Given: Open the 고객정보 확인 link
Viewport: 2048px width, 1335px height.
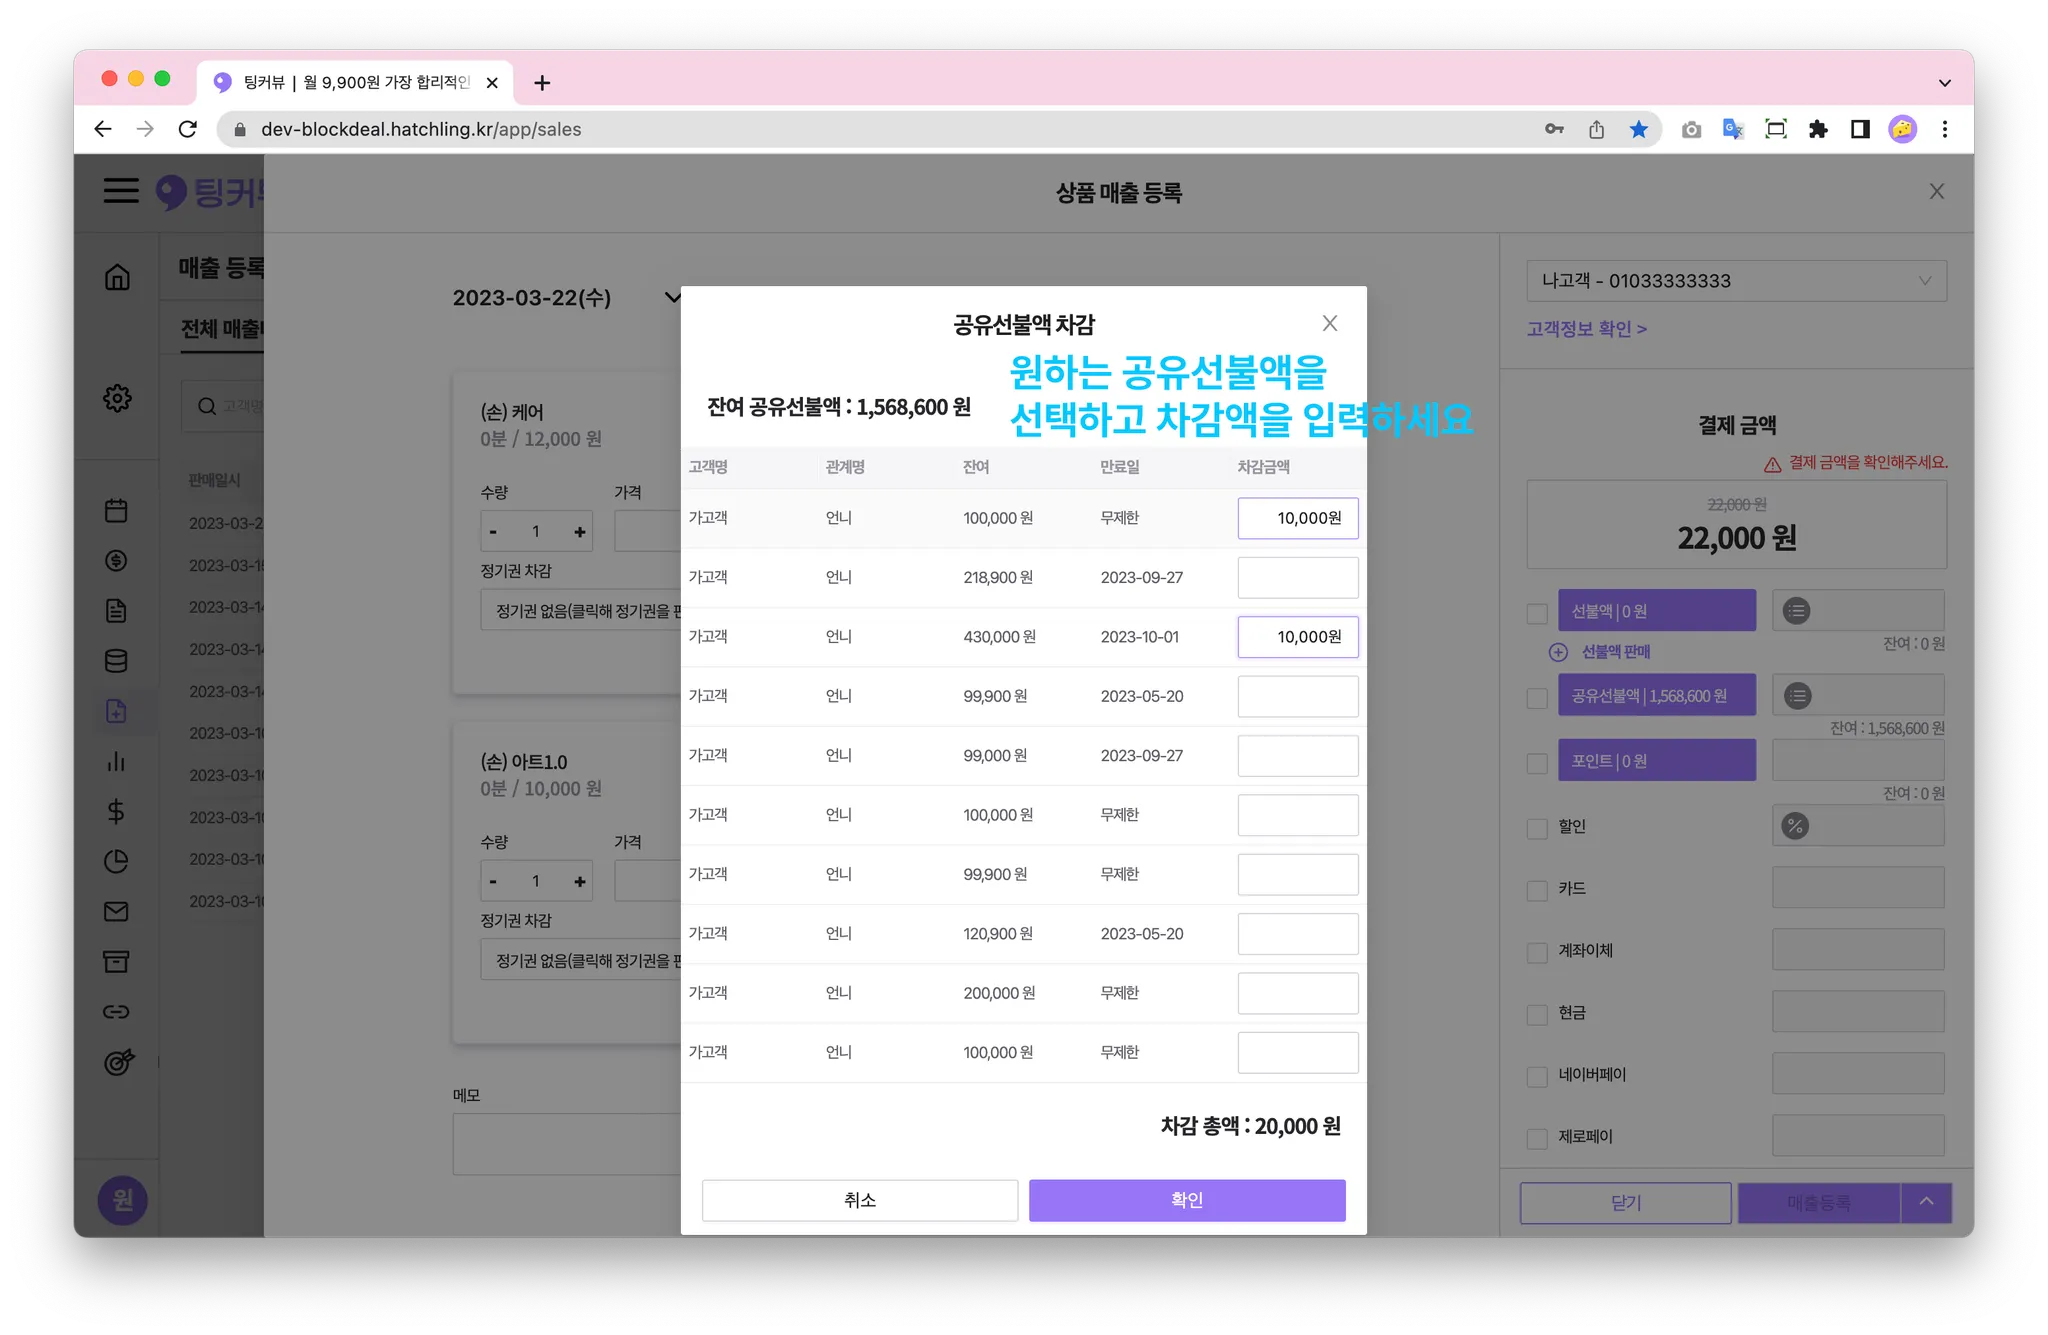Looking at the screenshot, I should point(1586,329).
